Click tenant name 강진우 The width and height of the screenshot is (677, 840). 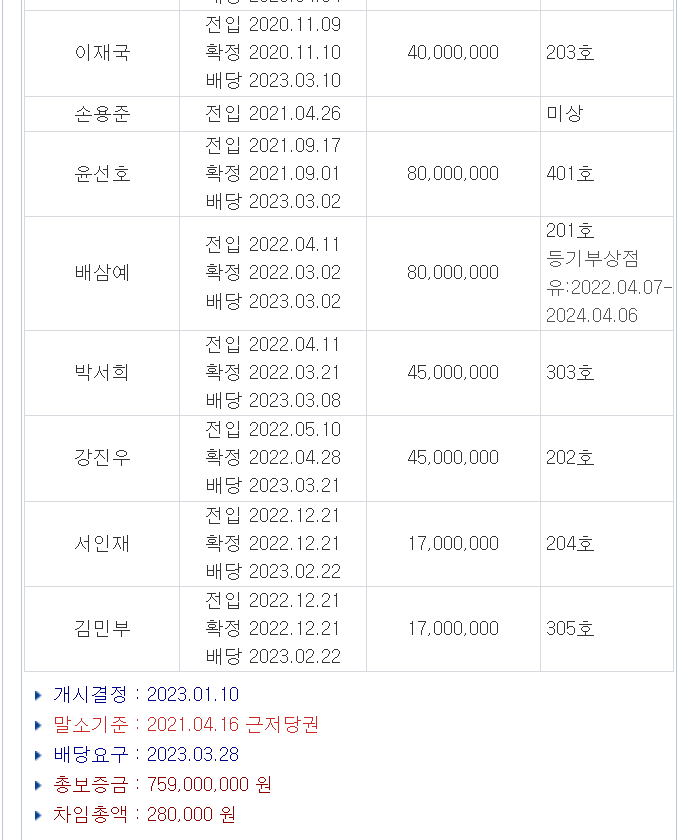[x=102, y=458]
